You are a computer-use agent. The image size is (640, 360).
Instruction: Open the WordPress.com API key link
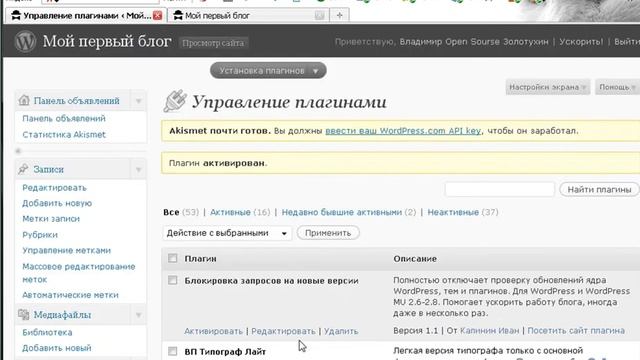[x=403, y=131]
